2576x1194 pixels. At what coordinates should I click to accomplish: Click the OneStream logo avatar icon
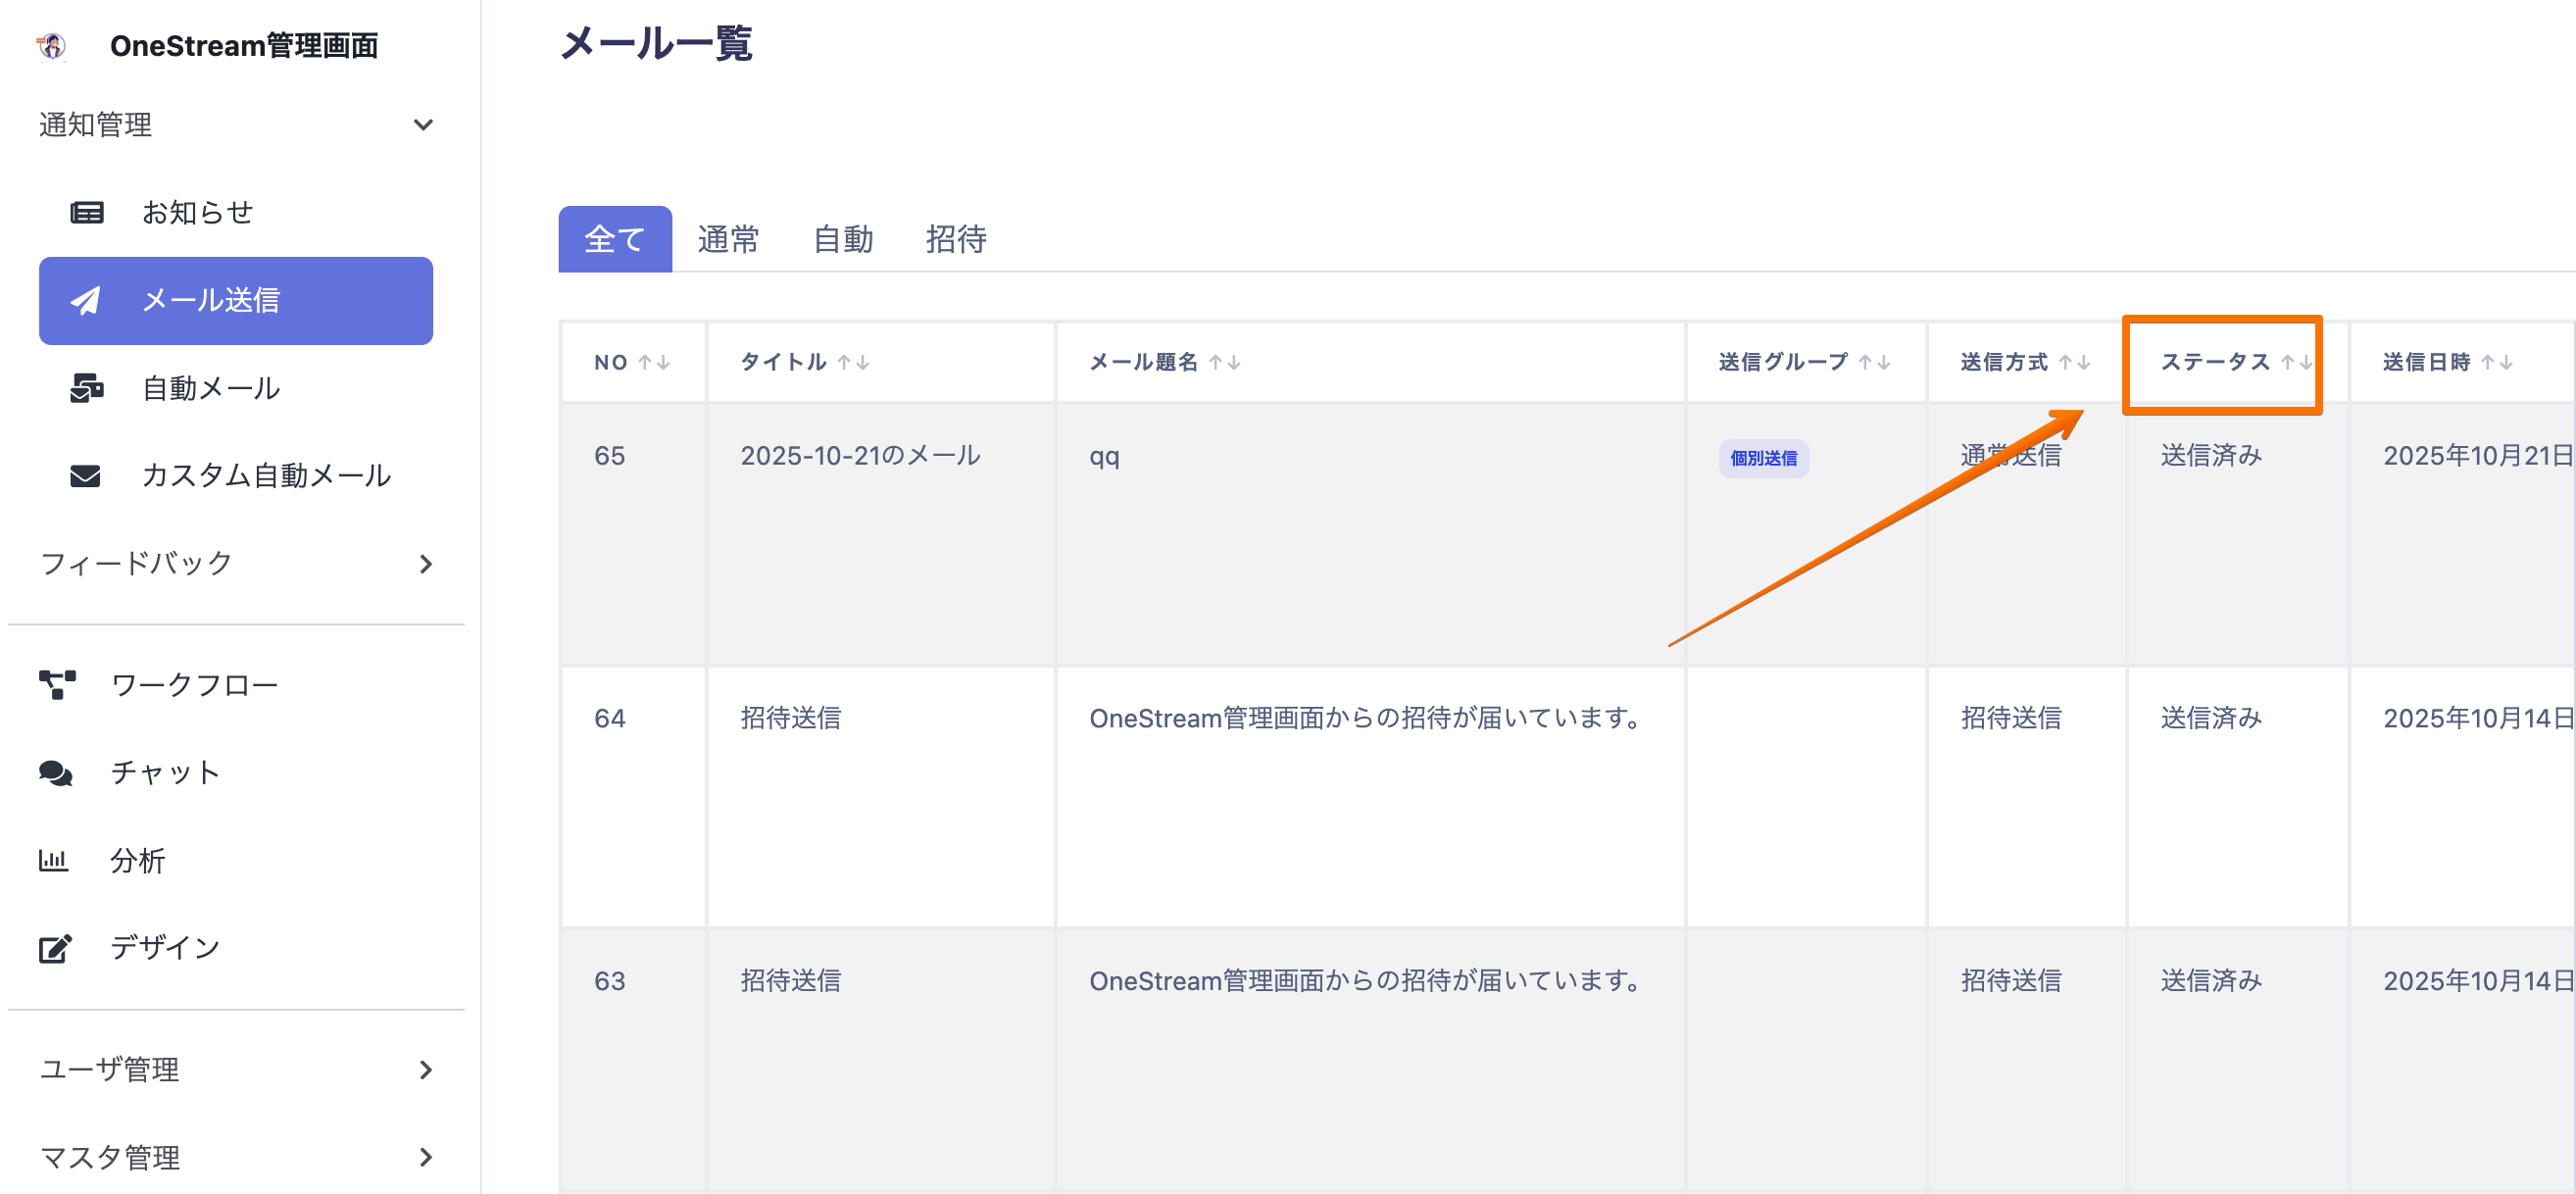pyautogui.click(x=51, y=45)
